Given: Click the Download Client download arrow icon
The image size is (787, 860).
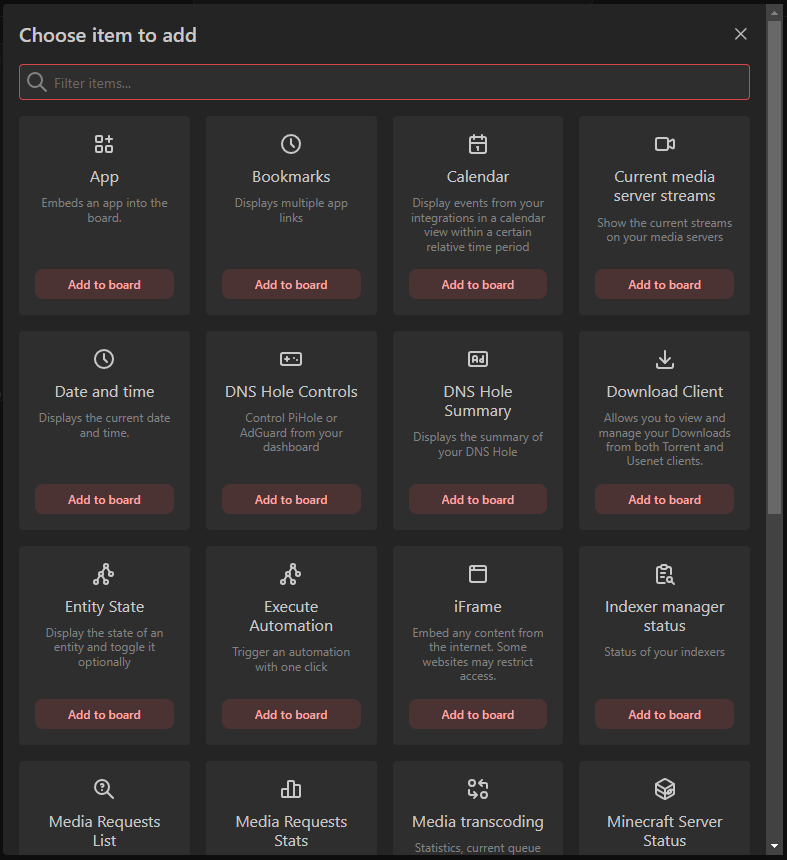Looking at the screenshot, I should point(664,359).
